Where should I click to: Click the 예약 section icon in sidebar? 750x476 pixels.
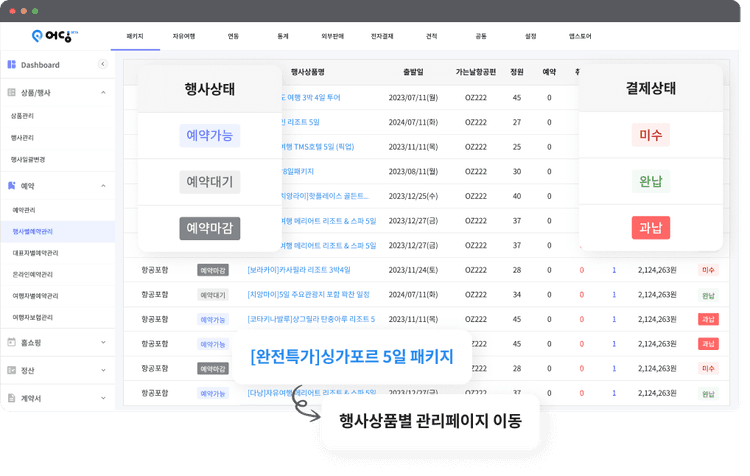click(12, 186)
